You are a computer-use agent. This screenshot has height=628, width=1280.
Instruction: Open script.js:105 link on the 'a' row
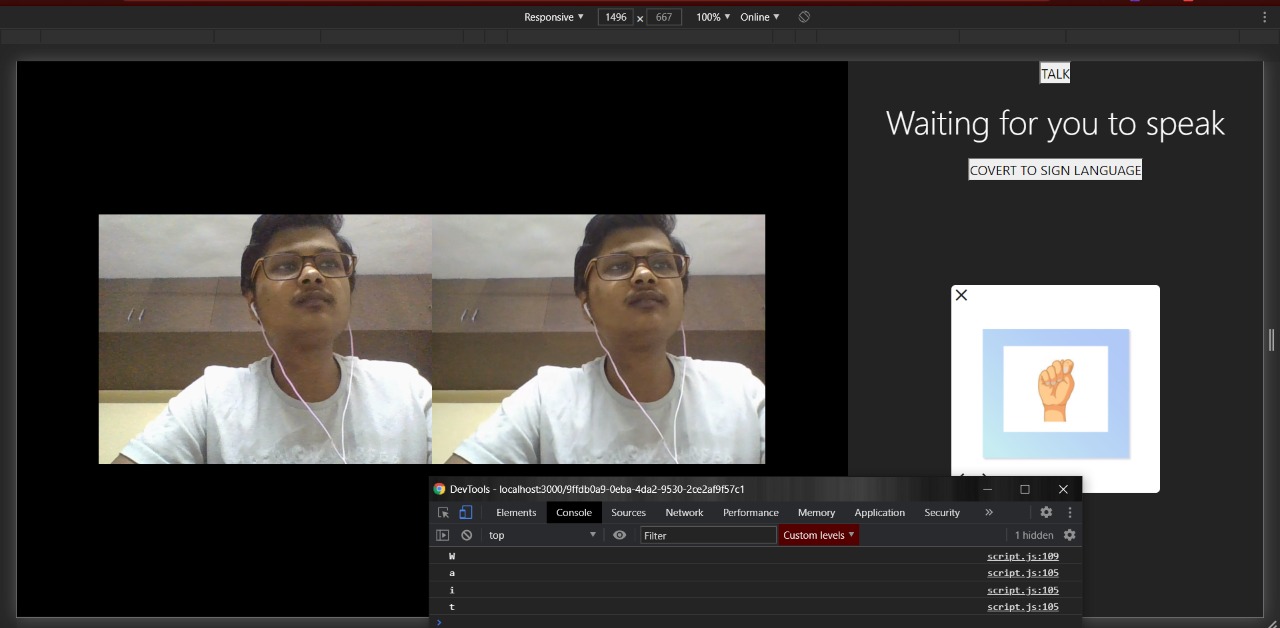pos(1023,573)
